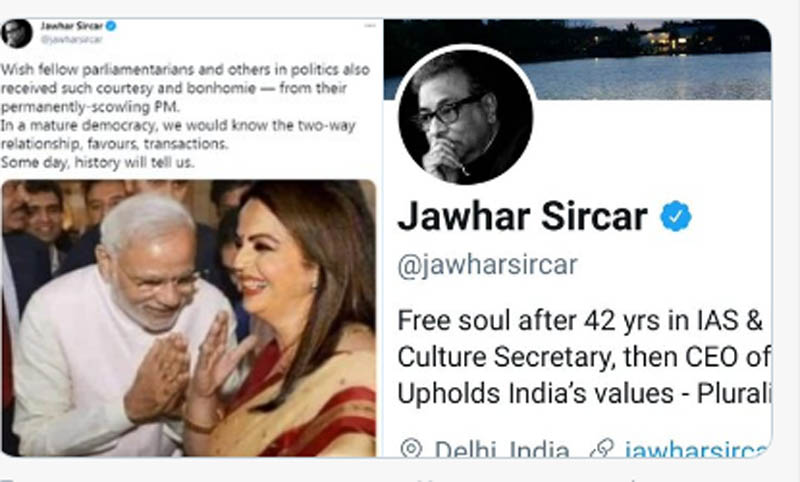The height and width of the screenshot is (482, 800).
Task: Click the large @jawharsircar profile handle
Action: pos(487,265)
